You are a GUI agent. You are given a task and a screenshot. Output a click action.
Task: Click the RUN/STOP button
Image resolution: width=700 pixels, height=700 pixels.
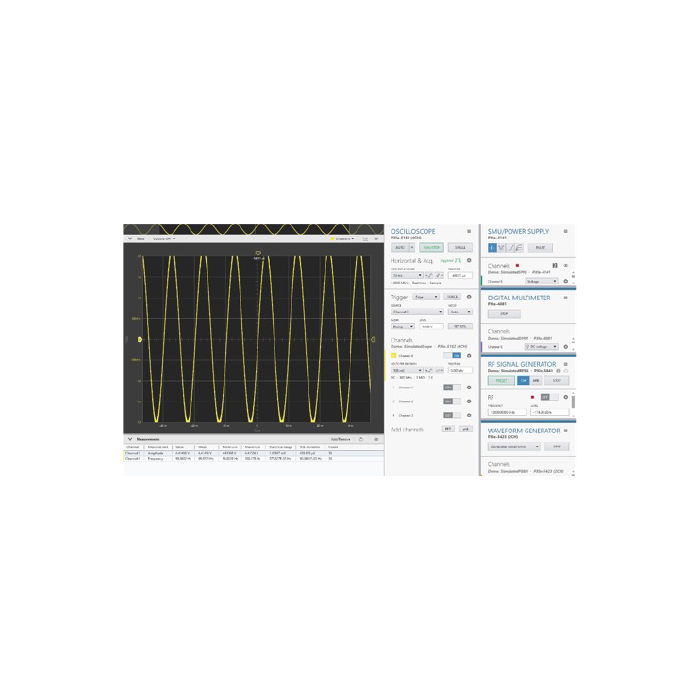click(431, 247)
